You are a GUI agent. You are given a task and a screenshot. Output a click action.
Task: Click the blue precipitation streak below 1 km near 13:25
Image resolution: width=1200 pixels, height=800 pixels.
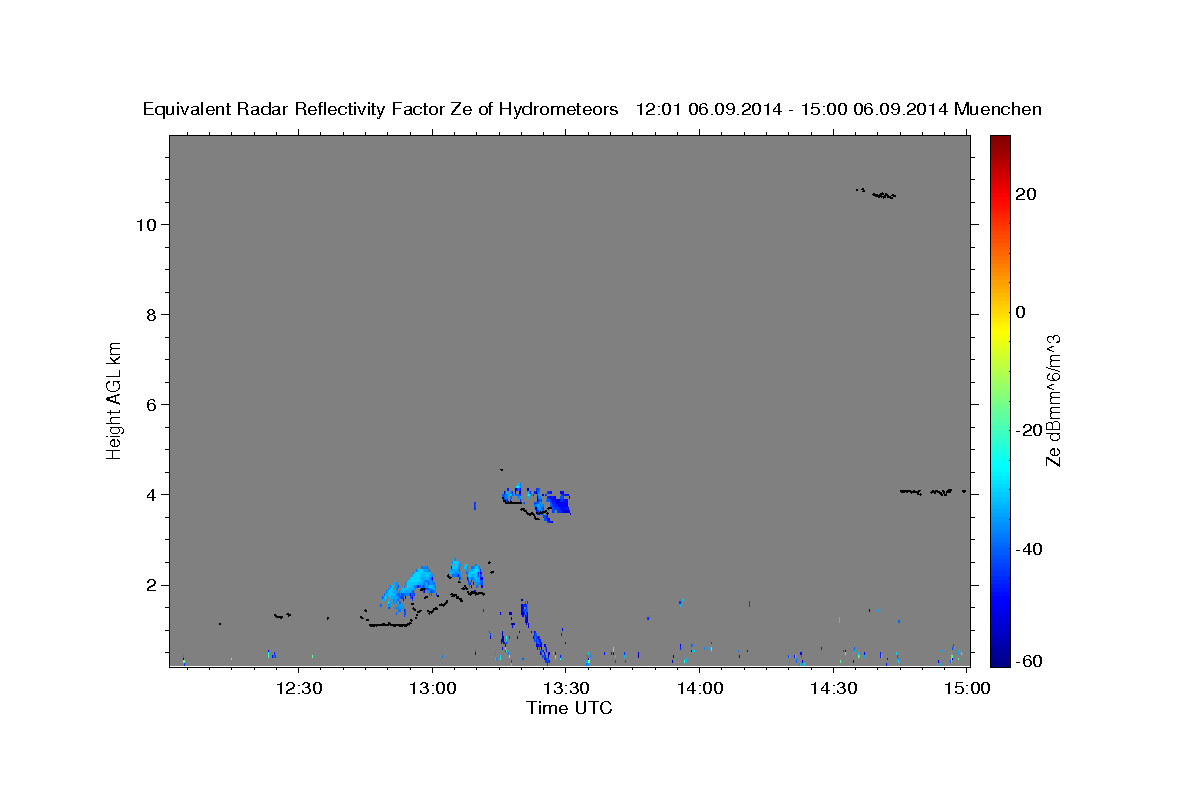(541, 646)
